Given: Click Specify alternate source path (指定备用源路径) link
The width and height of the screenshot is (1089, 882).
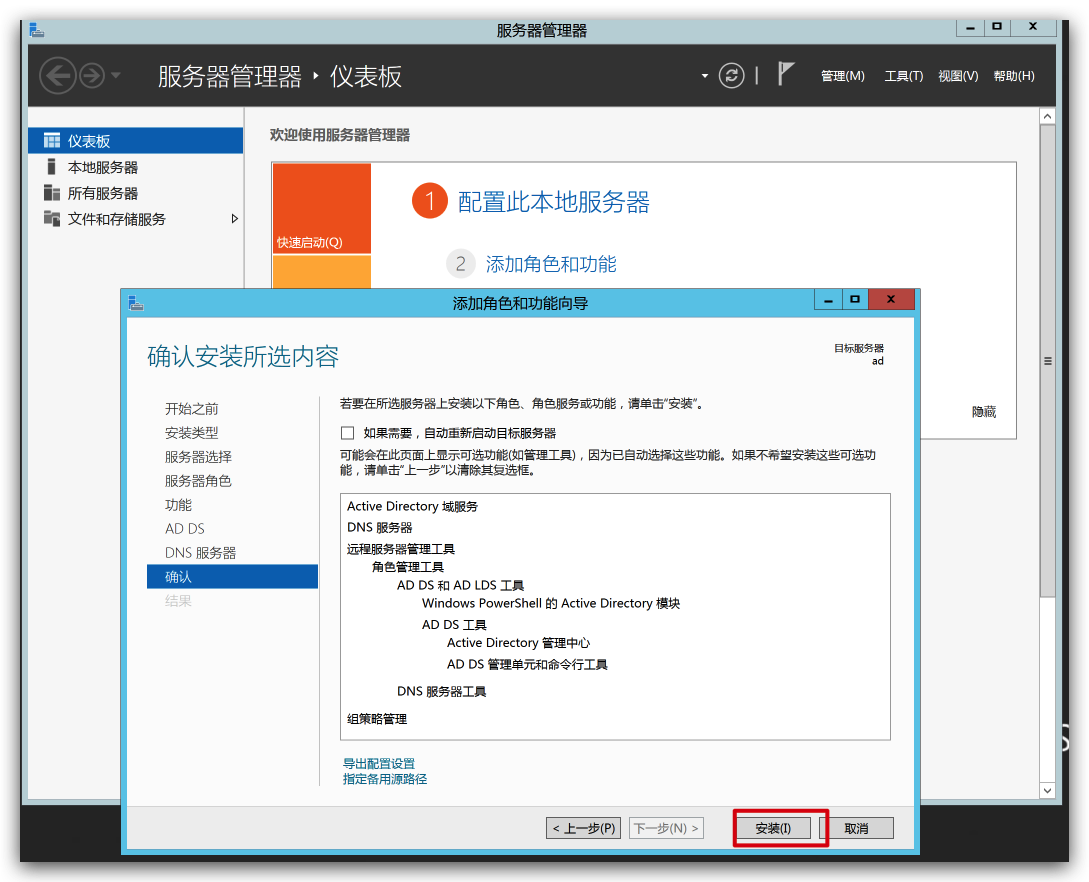Looking at the screenshot, I should coord(384,779).
